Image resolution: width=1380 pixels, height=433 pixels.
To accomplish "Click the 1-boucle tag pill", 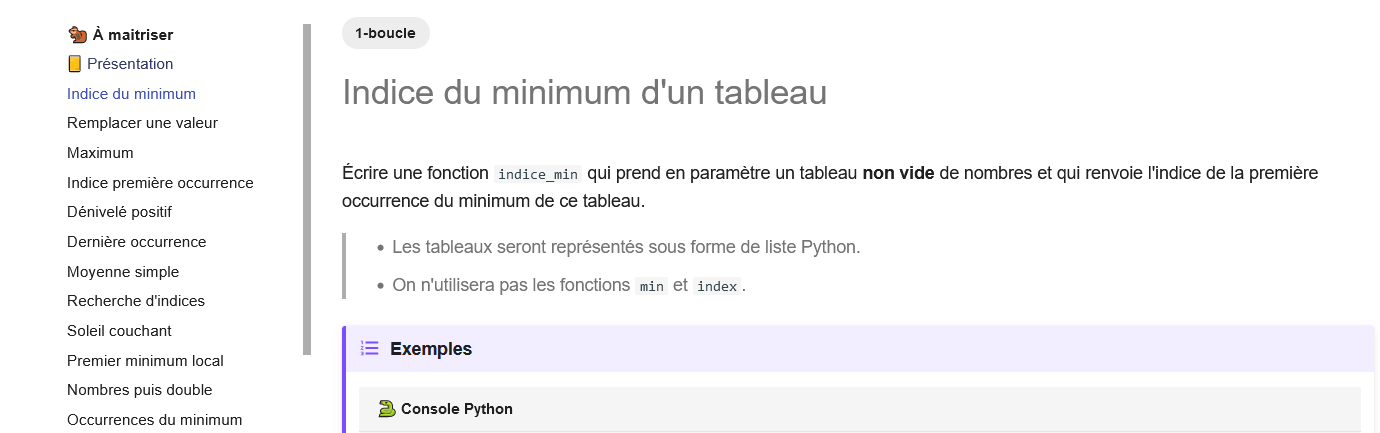I will pos(386,33).
